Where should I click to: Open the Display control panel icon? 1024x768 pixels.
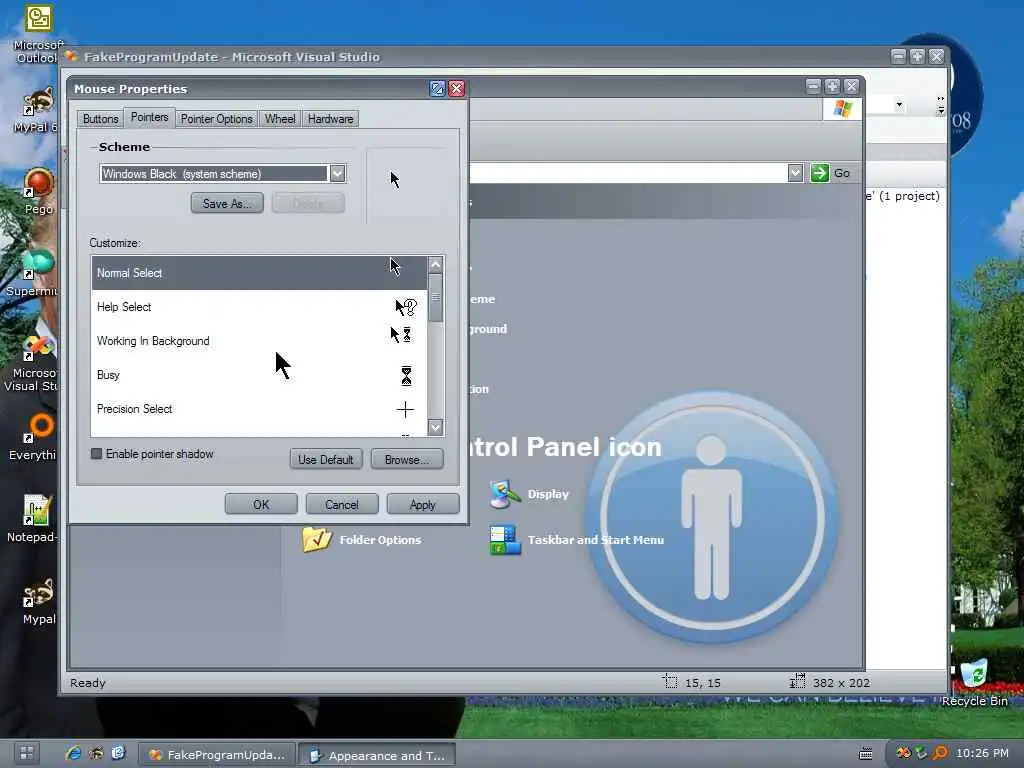click(504, 494)
